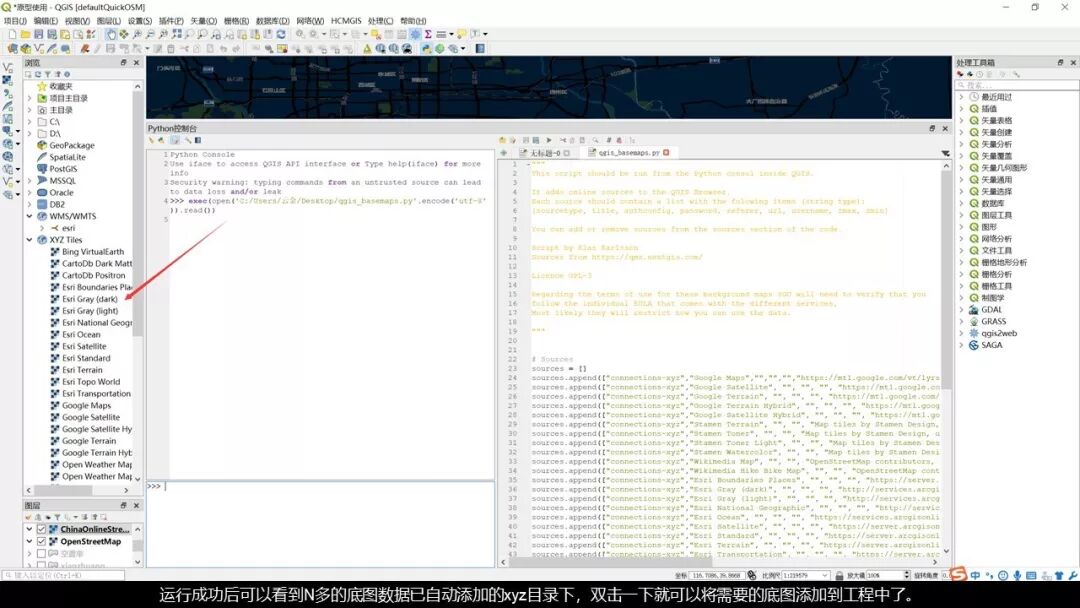Click the Browser panel filter icon

coord(48,74)
